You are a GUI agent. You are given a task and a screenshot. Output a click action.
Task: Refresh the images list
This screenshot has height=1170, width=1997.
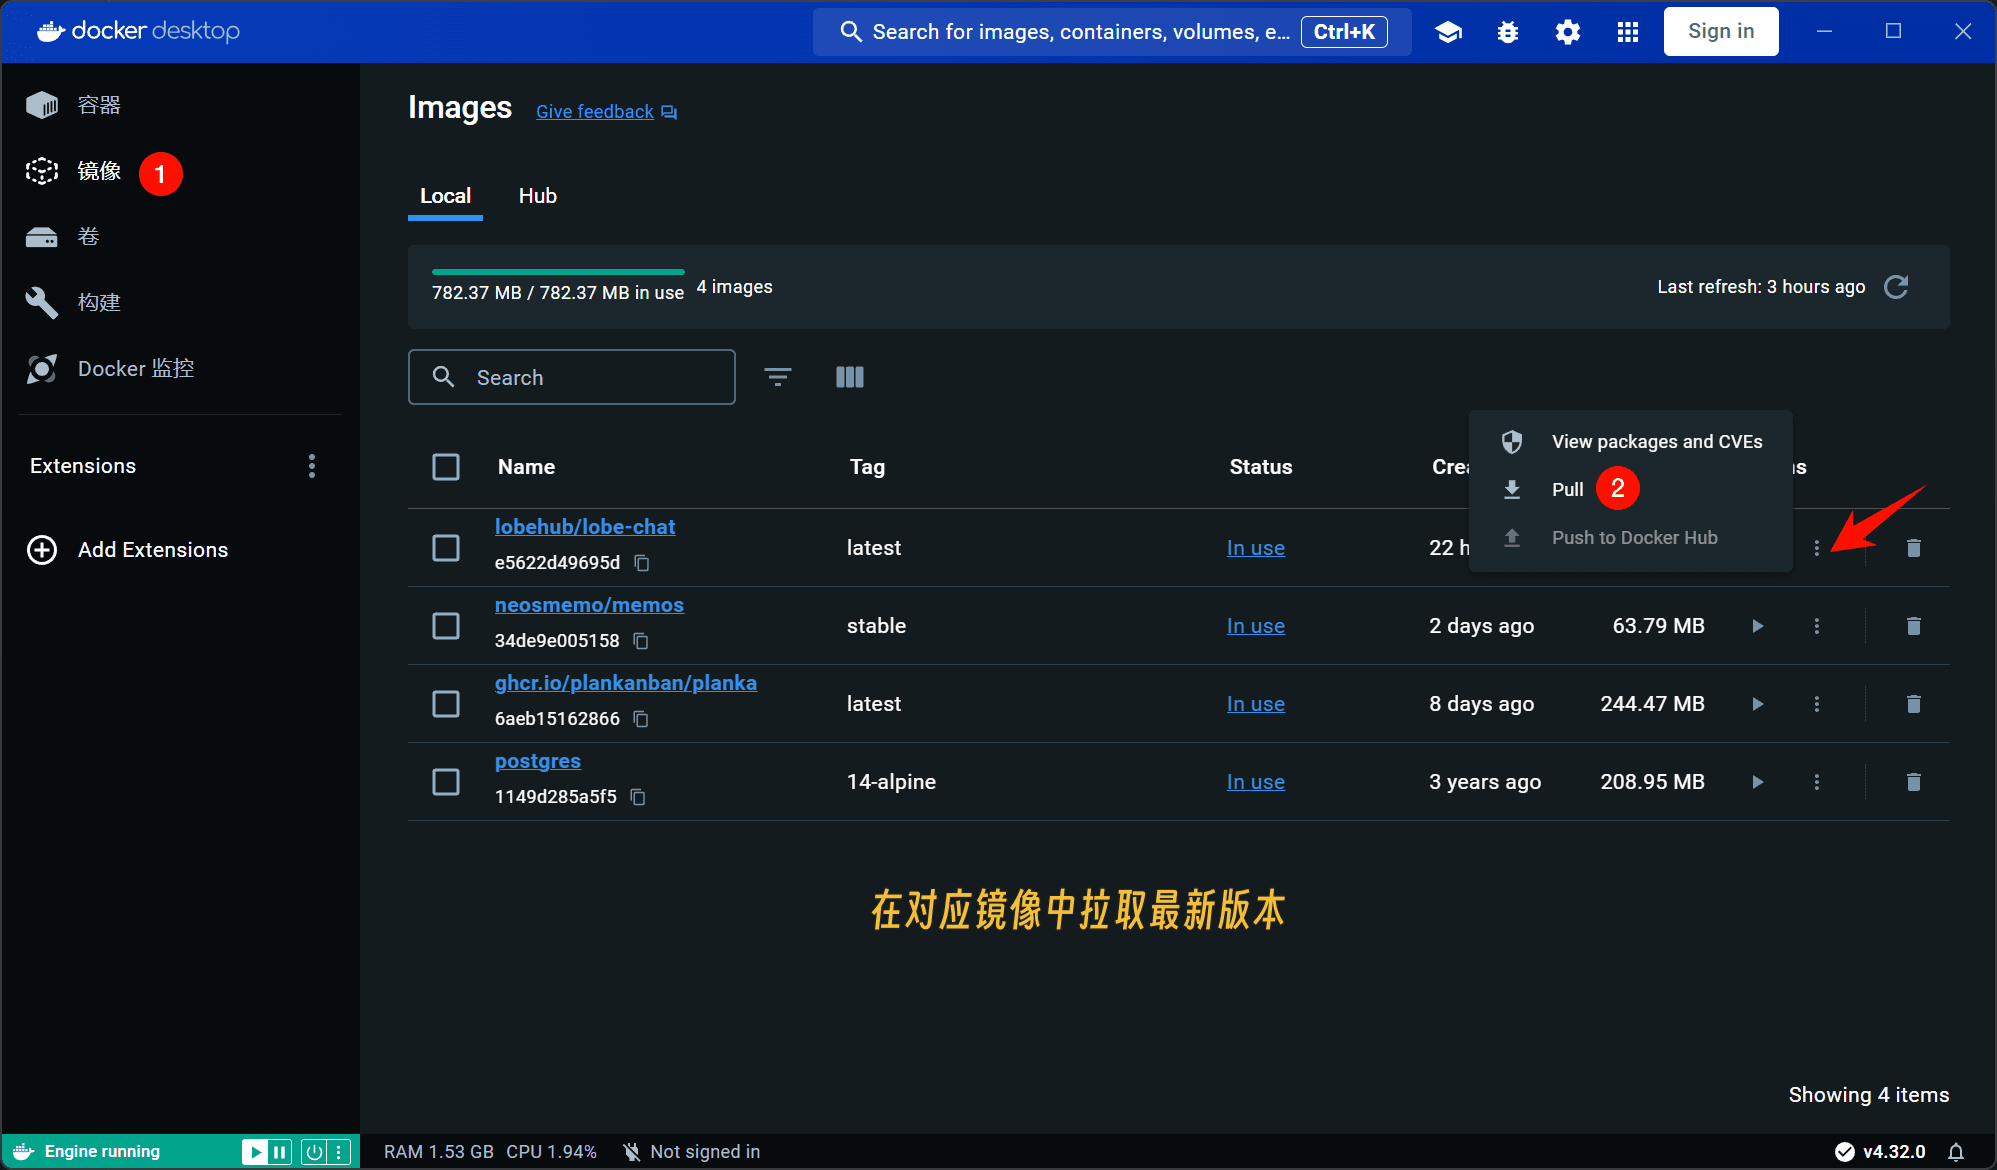click(x=1896, y=287)
